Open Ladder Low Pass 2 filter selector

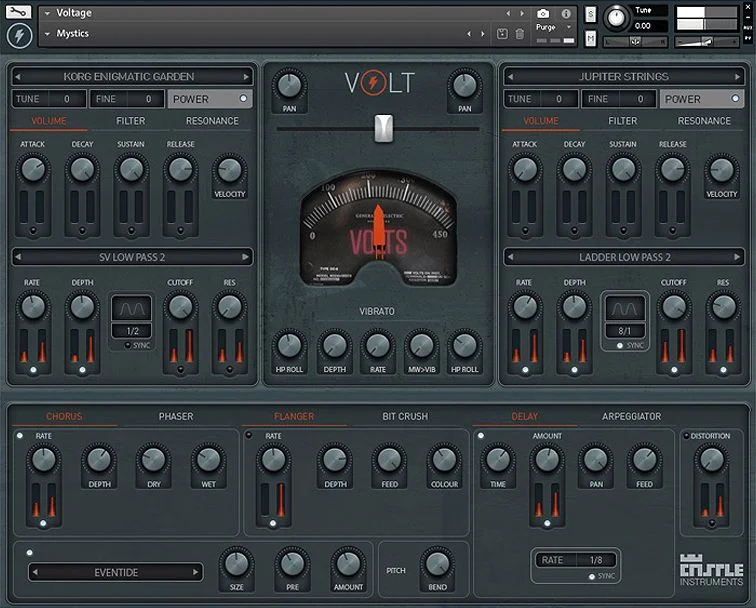pos(624,257)
